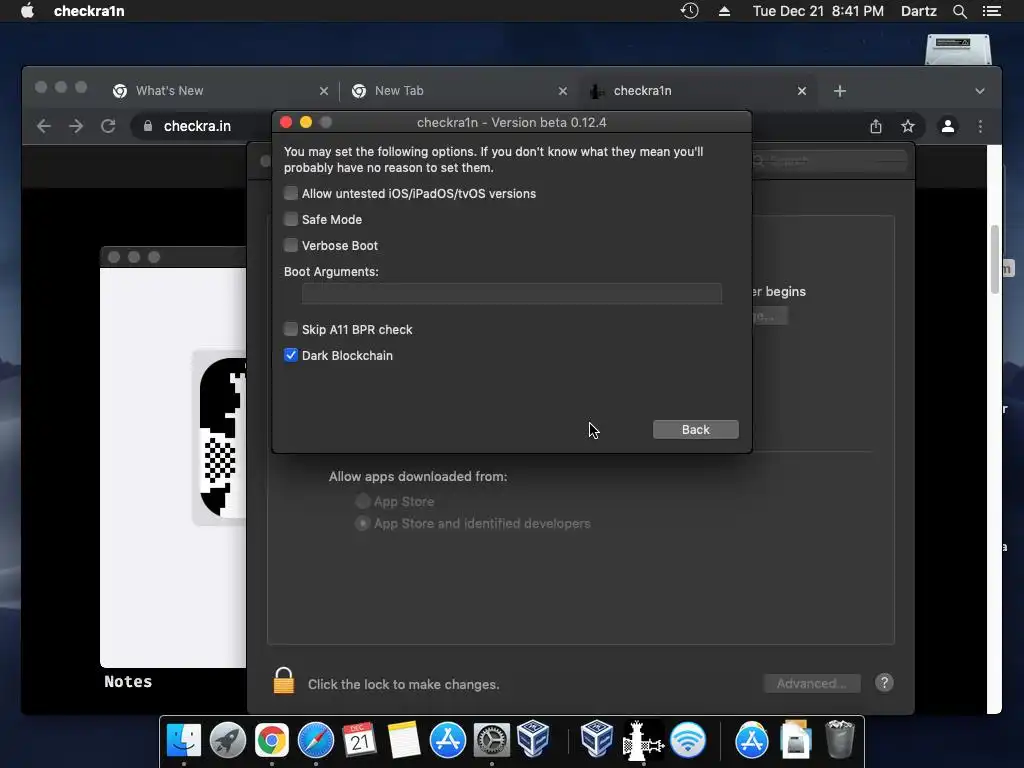The height and width of the screenshot is (768, 1024).
Task: Open Chrome three-dot menu
Action: pos(980,127)
